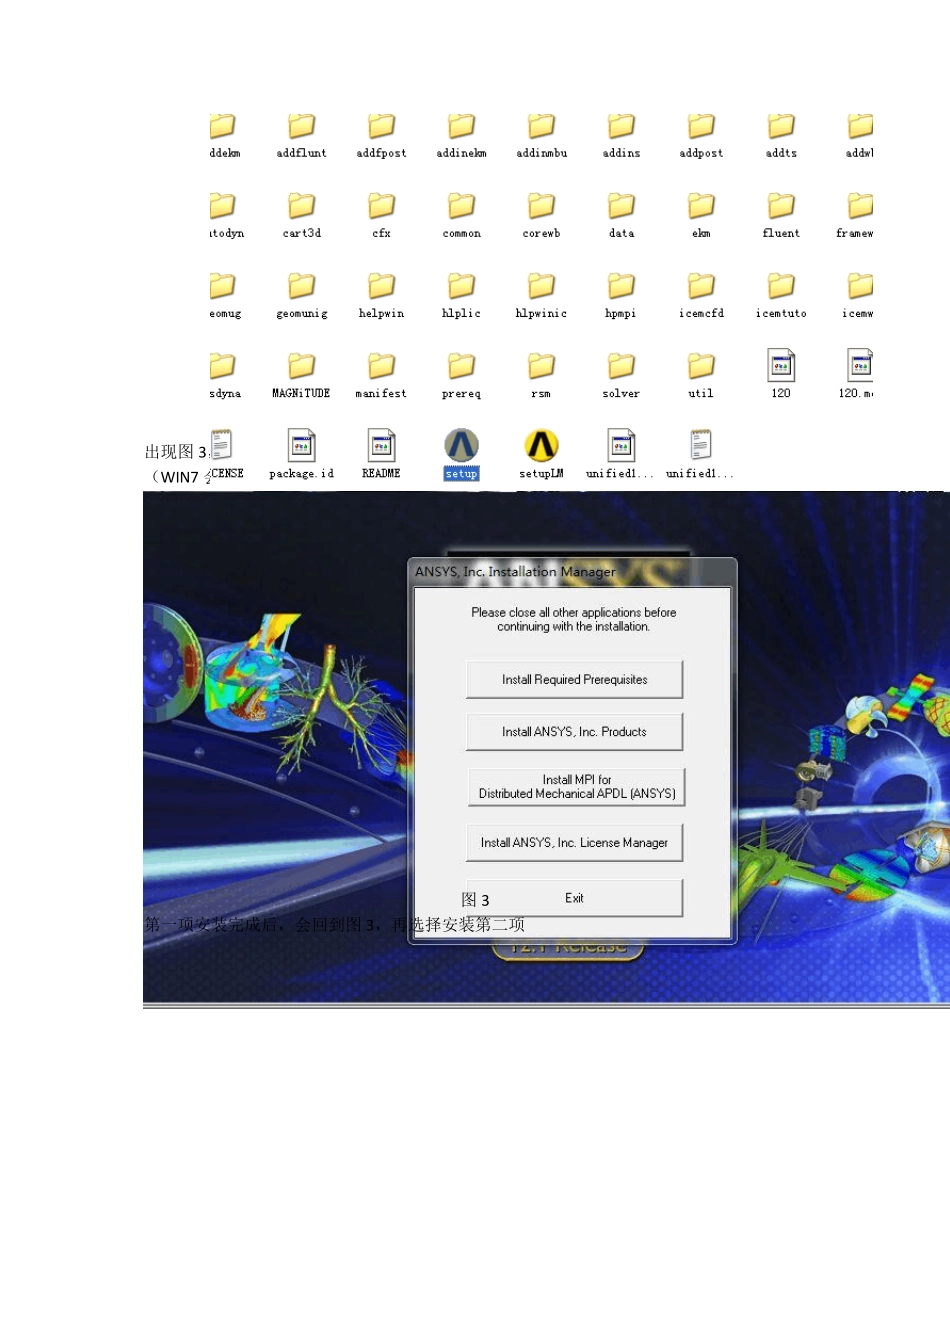The image size is (950, 1344).
Task: Click Install ANSYS, Inc. Products button
Action: point(574,732)
